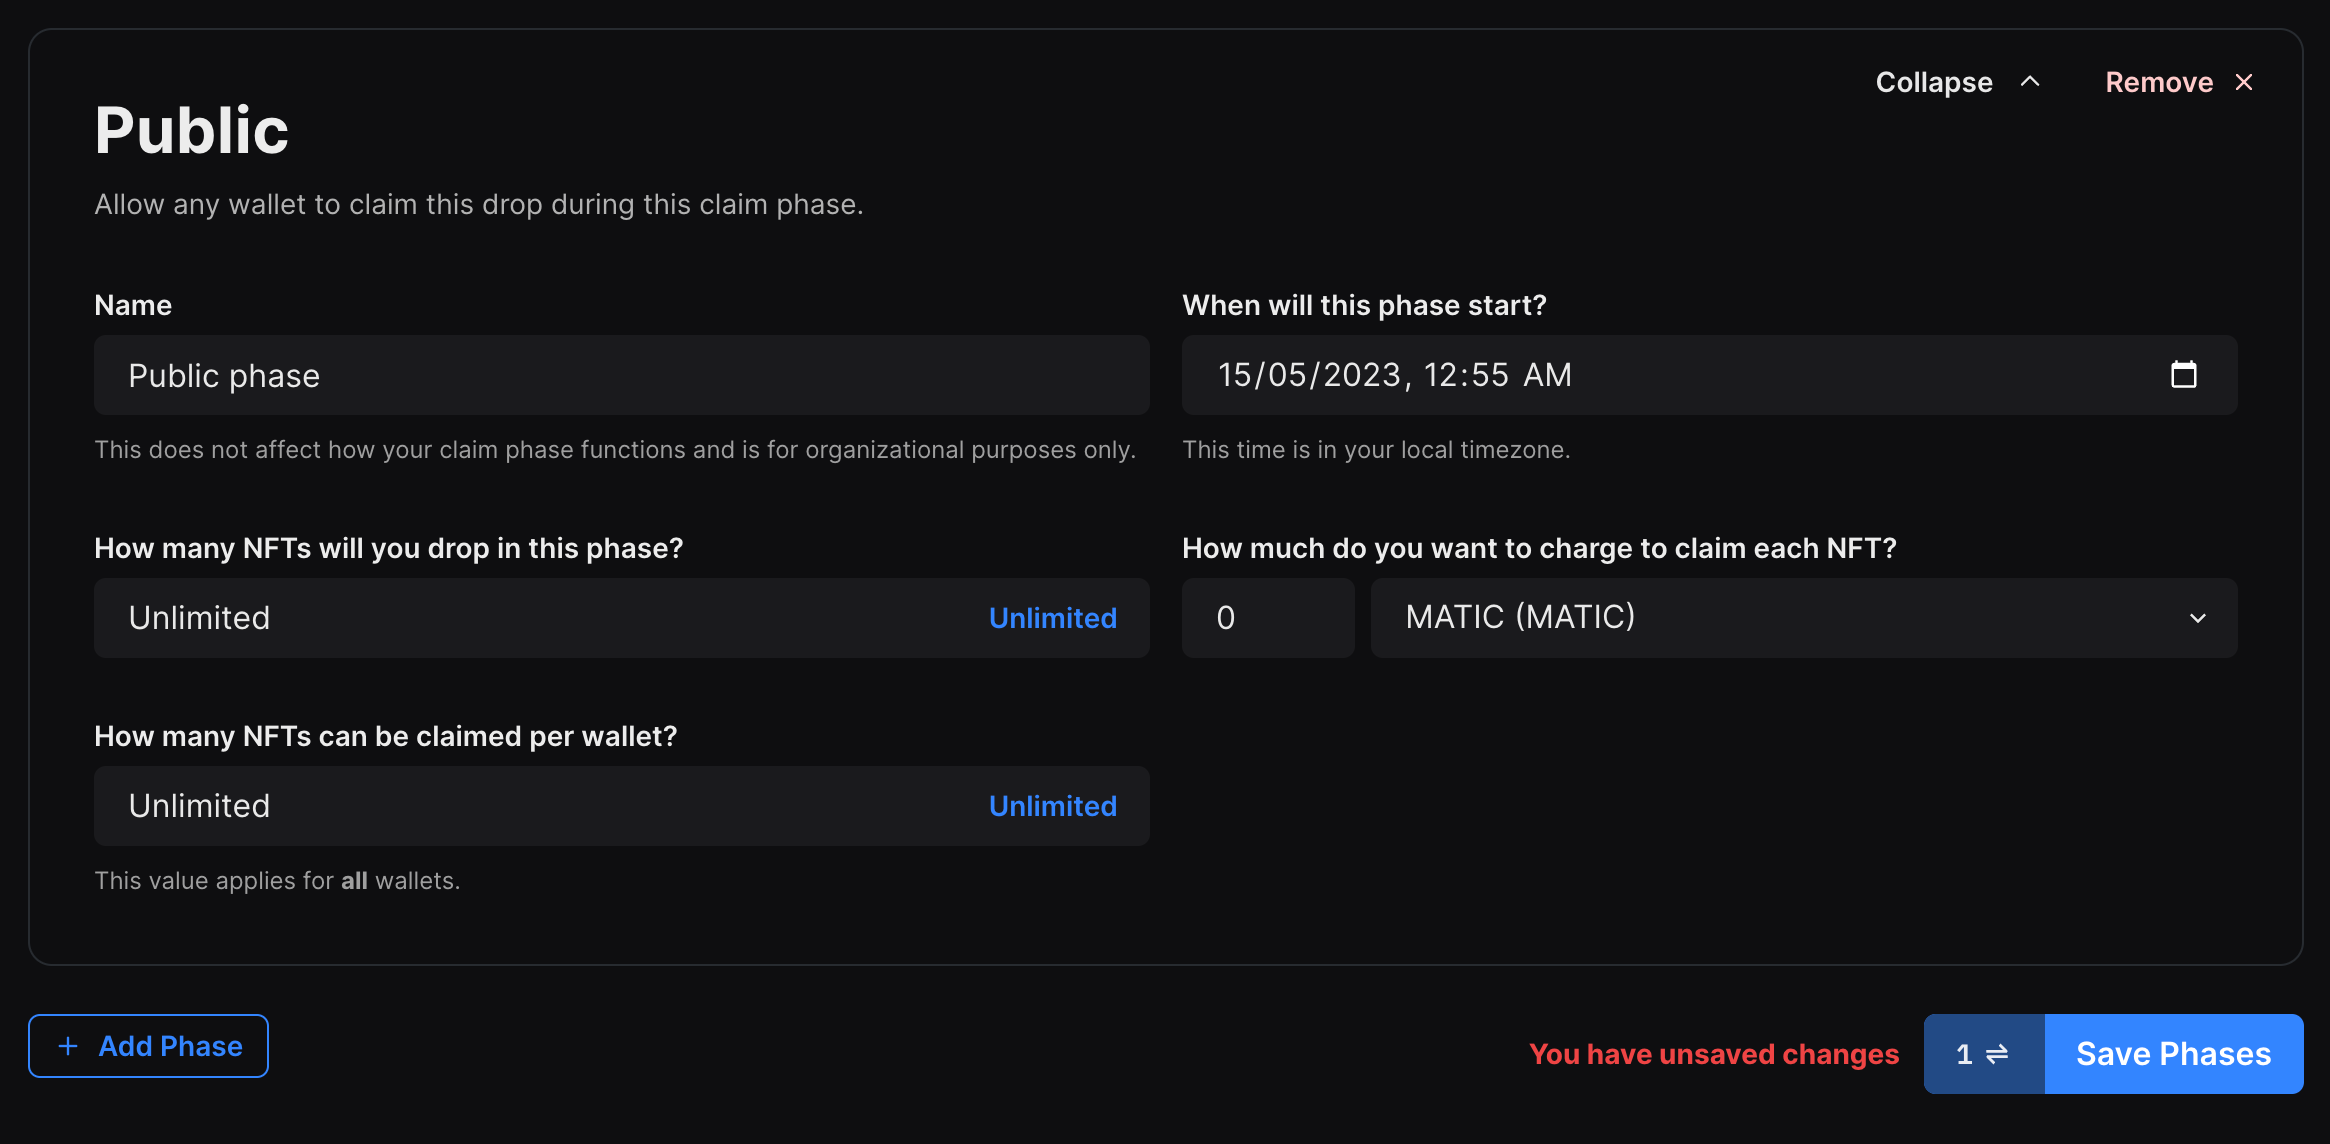Click the calendar icon for date picker
This screenshot has height=1144, width=2330.
pyautogui.click(x=2183, y=374)
